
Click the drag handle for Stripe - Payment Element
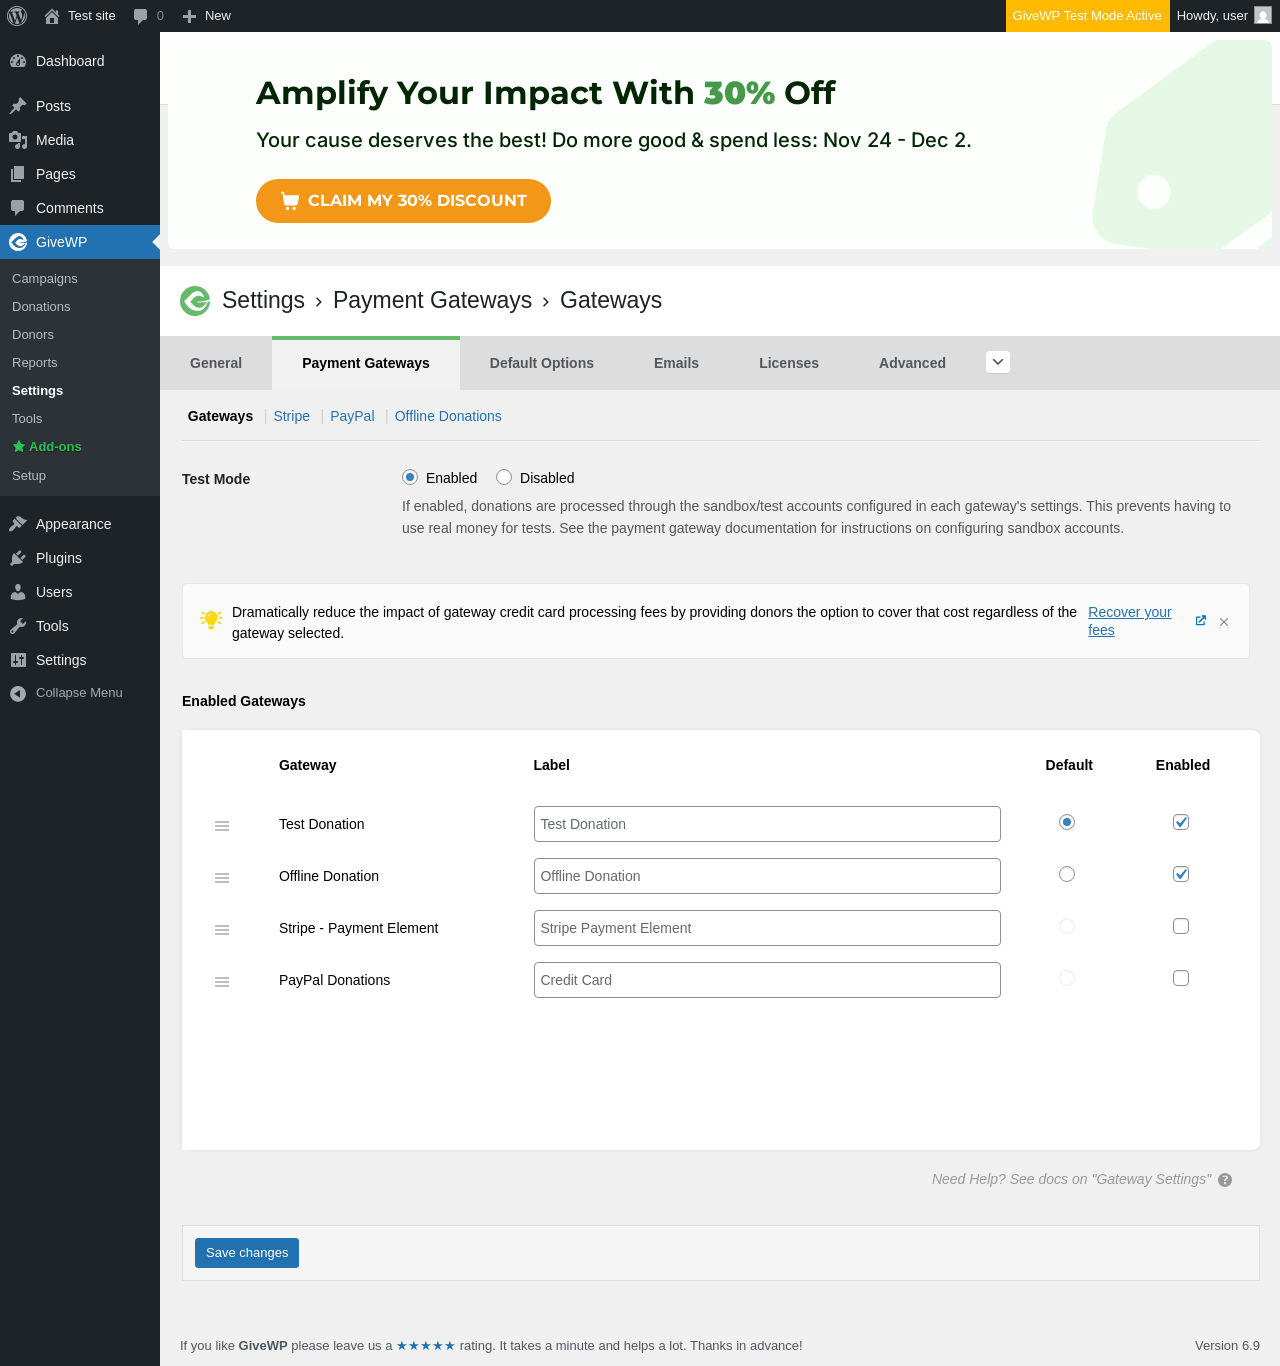[222, 930]
